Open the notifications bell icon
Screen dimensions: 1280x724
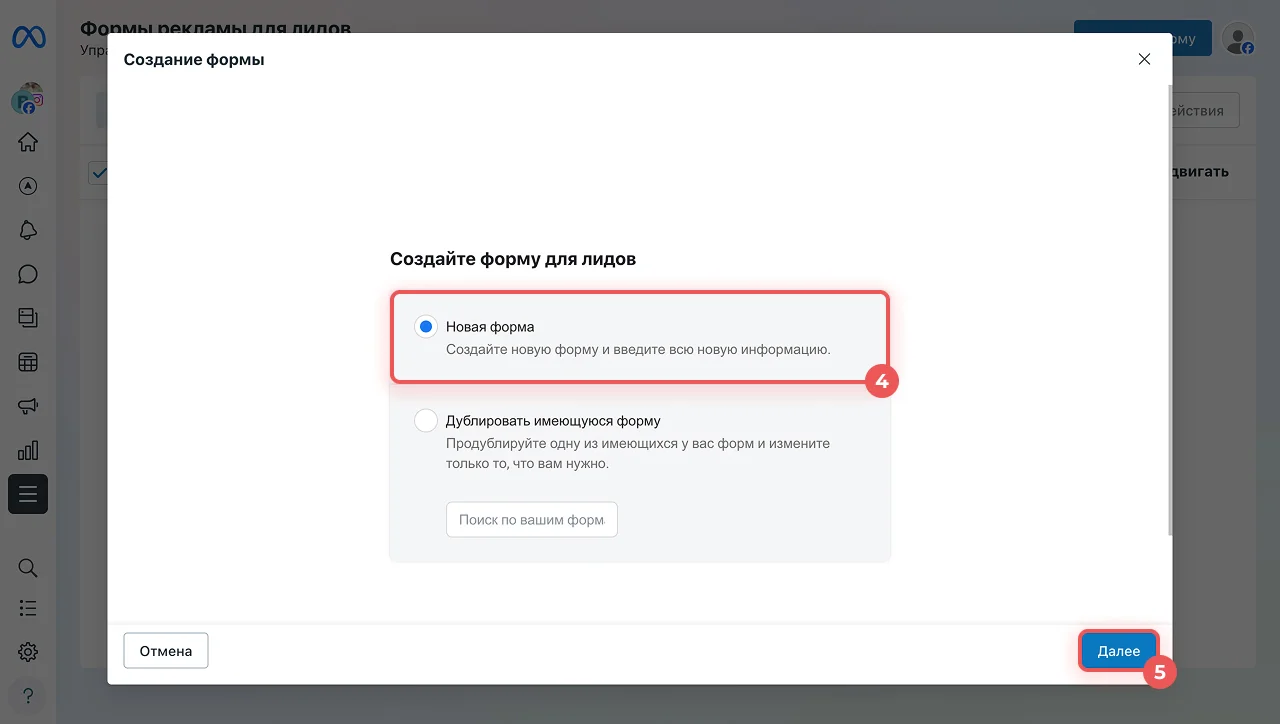pyautogui.click(x=28, y=230)
